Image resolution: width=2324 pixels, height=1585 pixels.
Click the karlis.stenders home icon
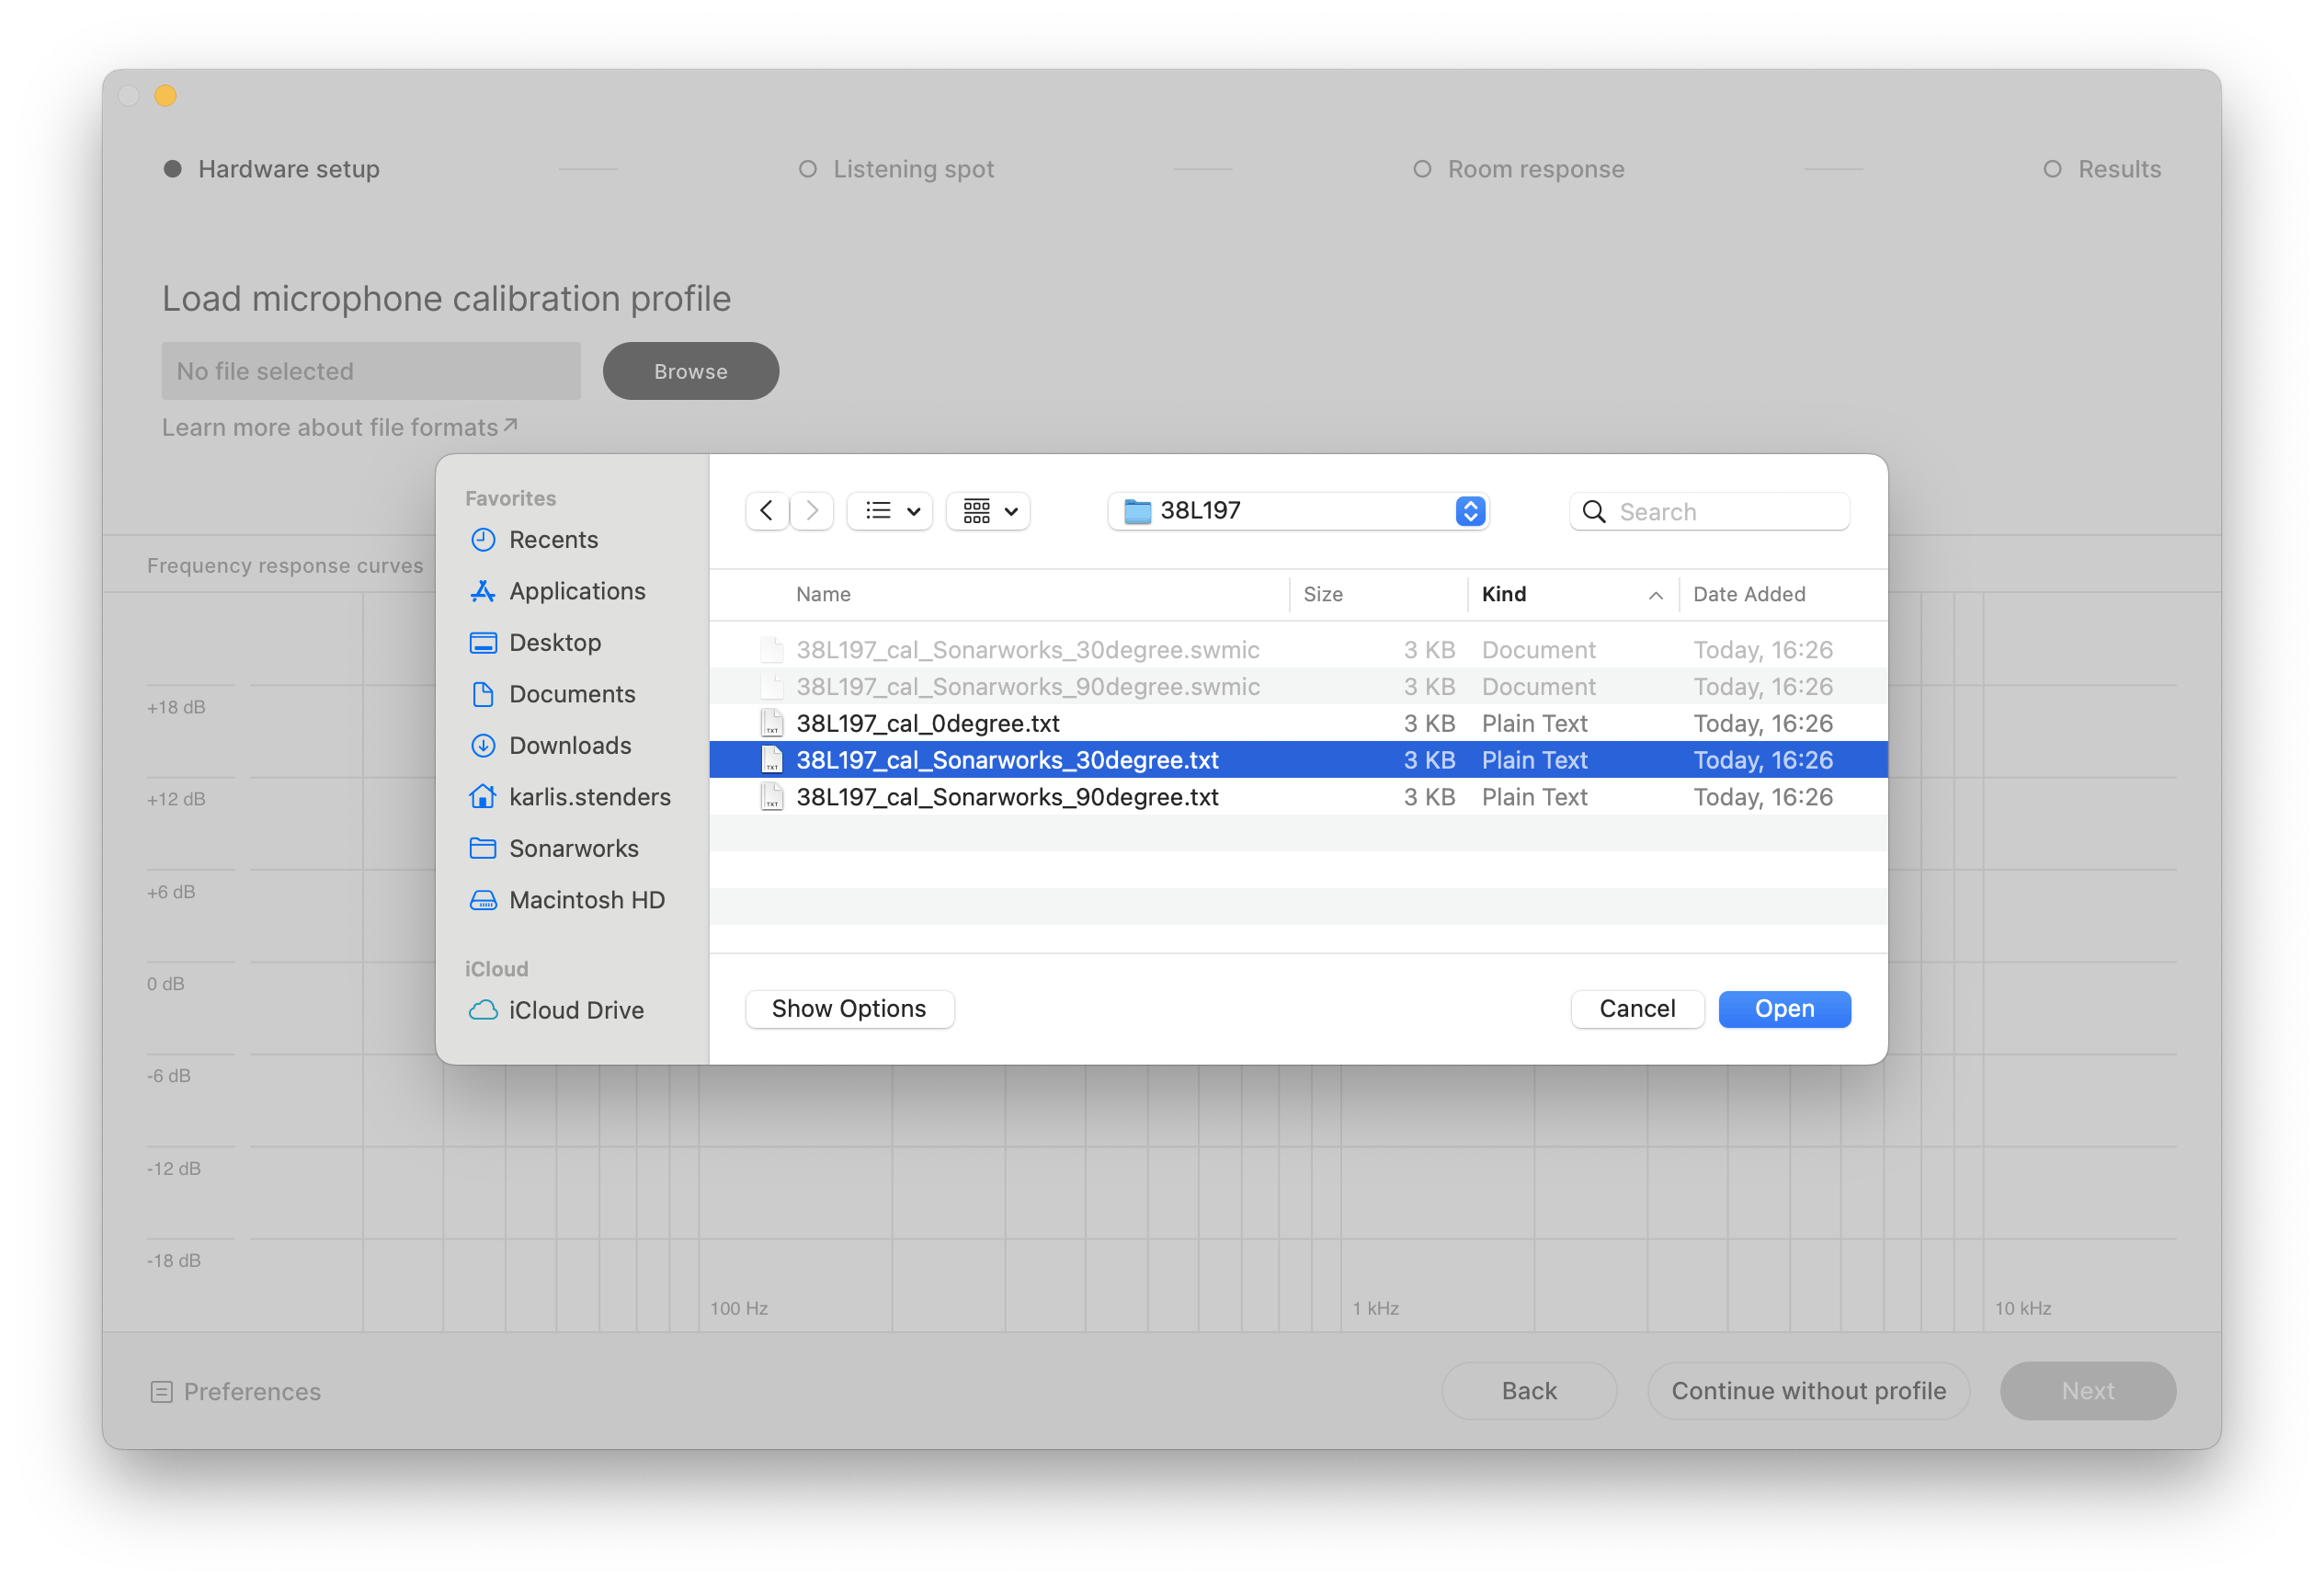click(x=483, y=797)
